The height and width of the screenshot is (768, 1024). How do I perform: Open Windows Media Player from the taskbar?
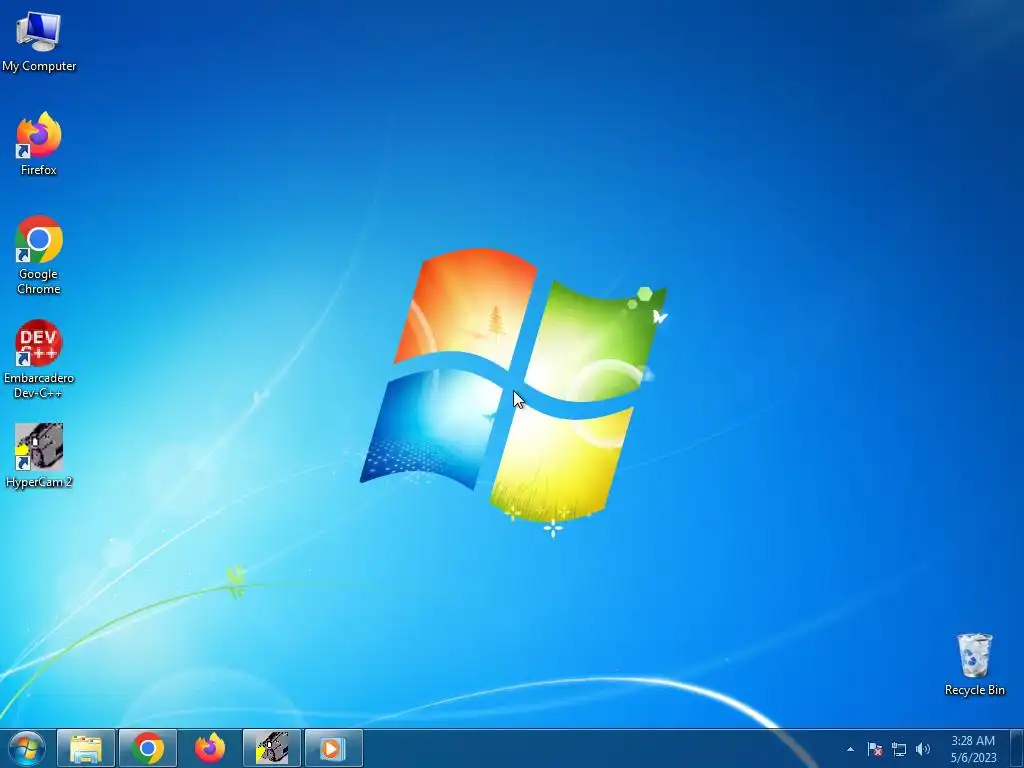[333, 748]
